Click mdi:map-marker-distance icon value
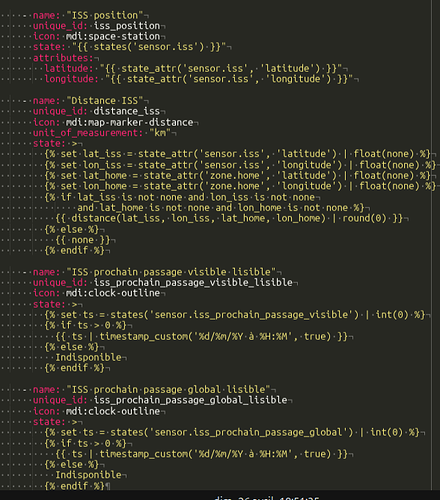Image resolution: width=440 pixels, height=500 pixels. point(129,122)
